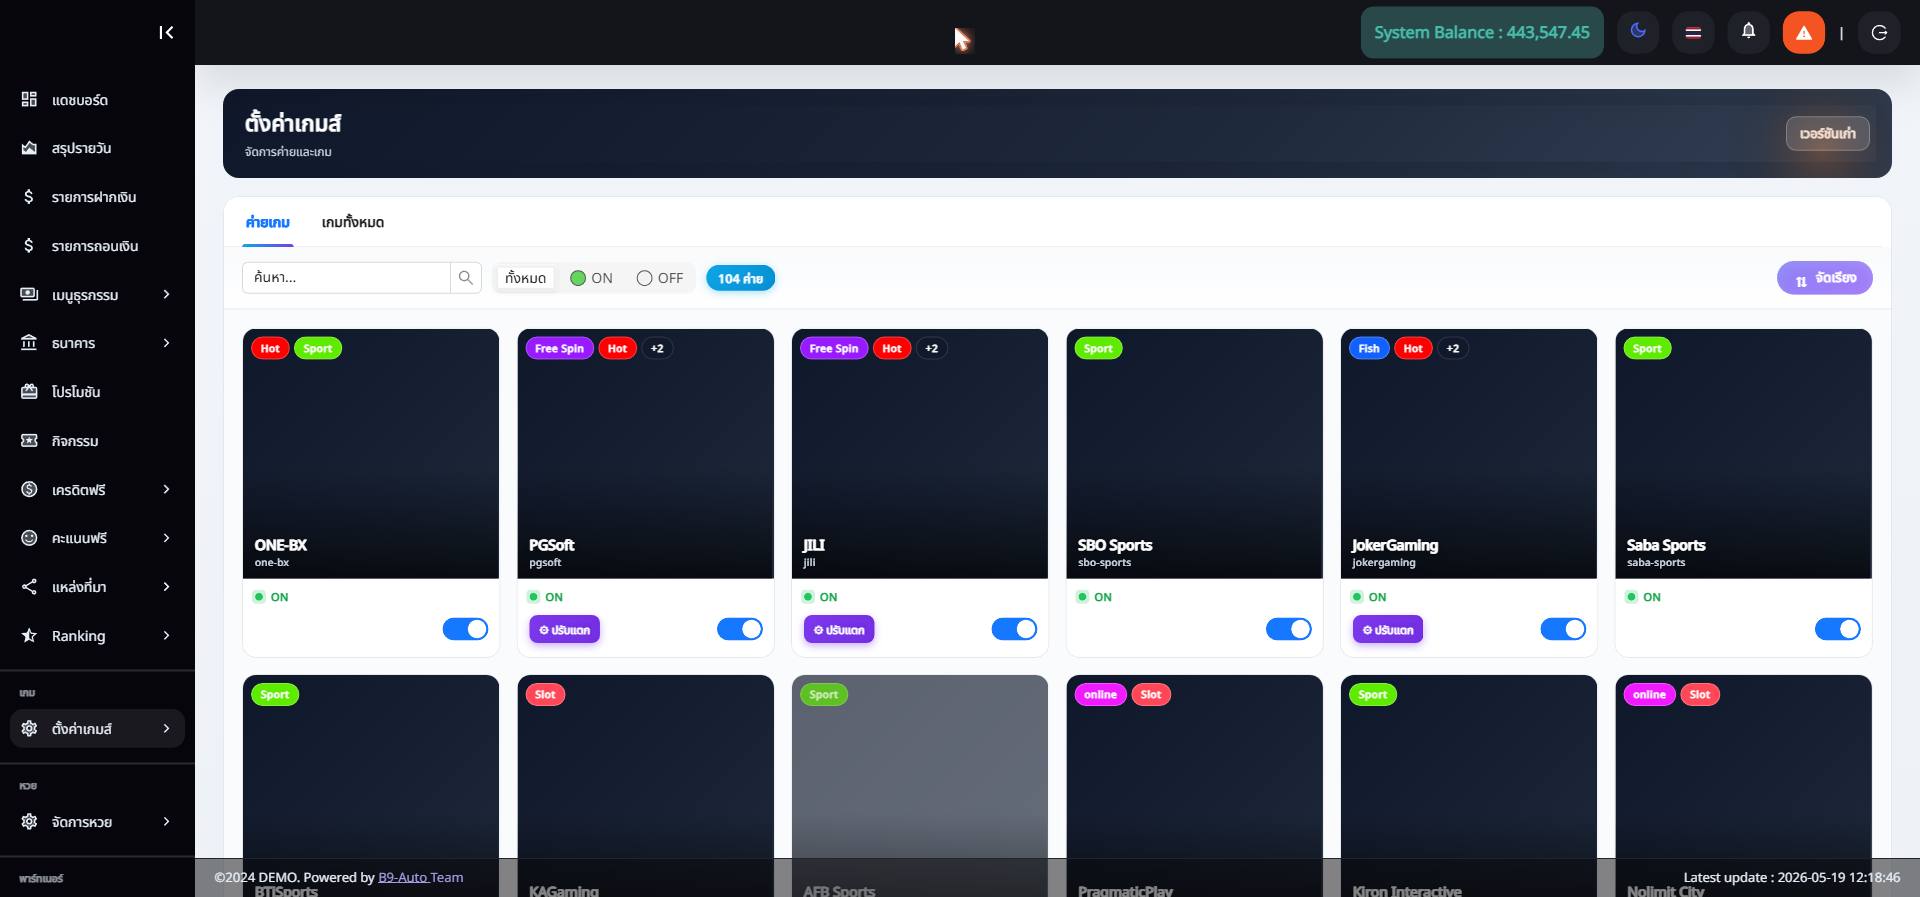Switch to the ค่ายเกม tab

click(268, 222)
